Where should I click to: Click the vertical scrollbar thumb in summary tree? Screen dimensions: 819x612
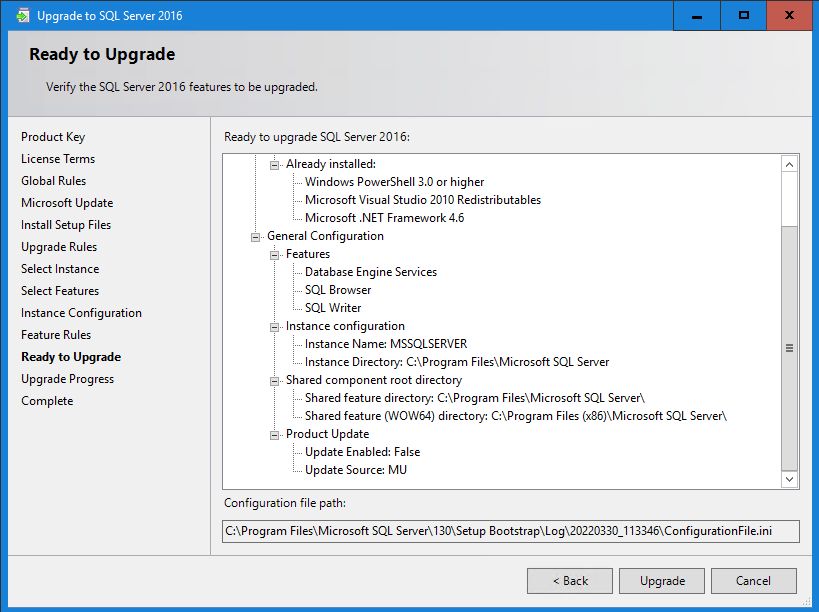[789, 348]
